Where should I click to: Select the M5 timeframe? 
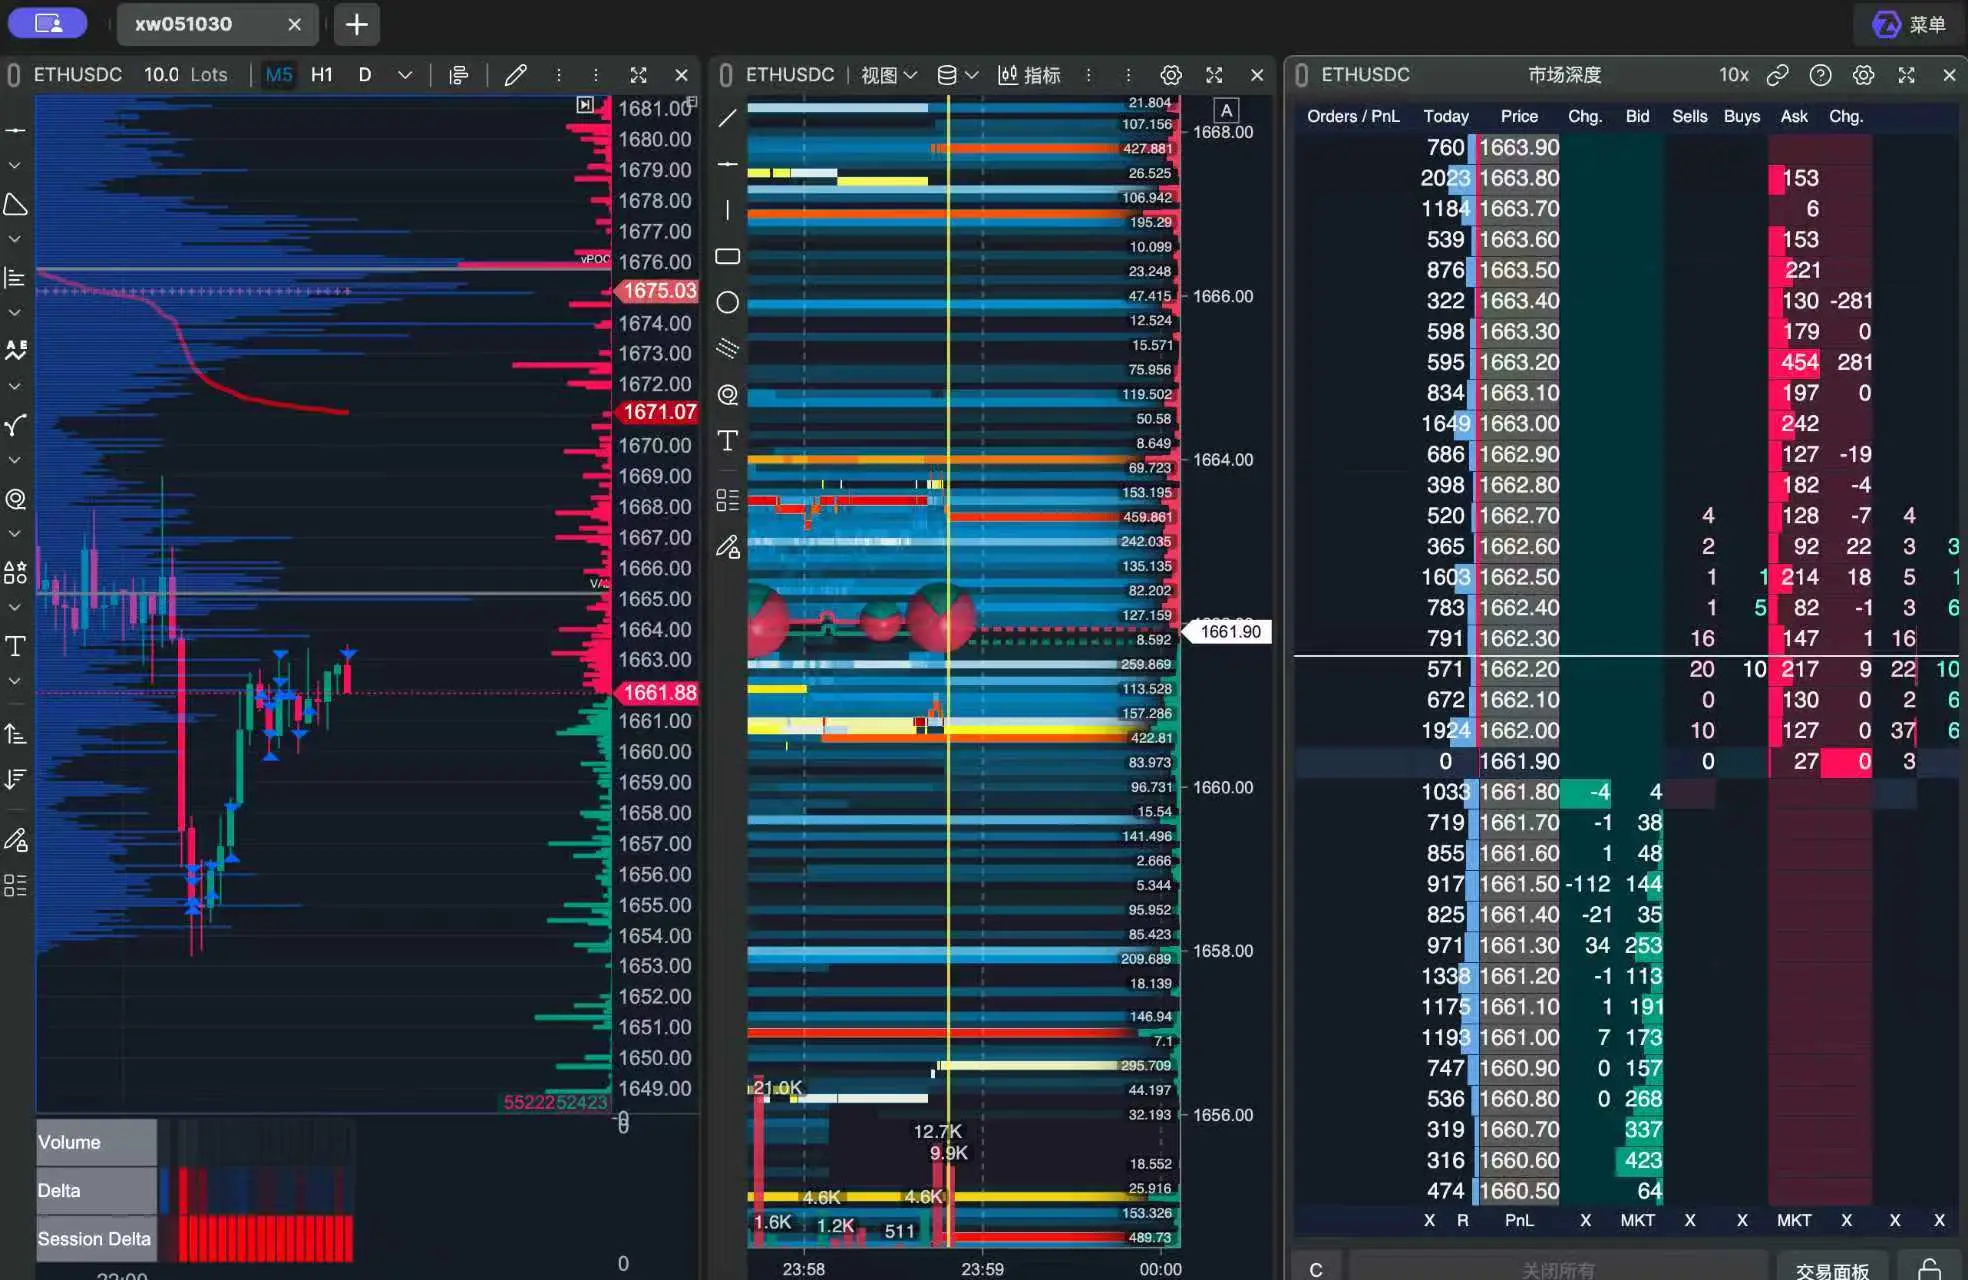point(279,75)
